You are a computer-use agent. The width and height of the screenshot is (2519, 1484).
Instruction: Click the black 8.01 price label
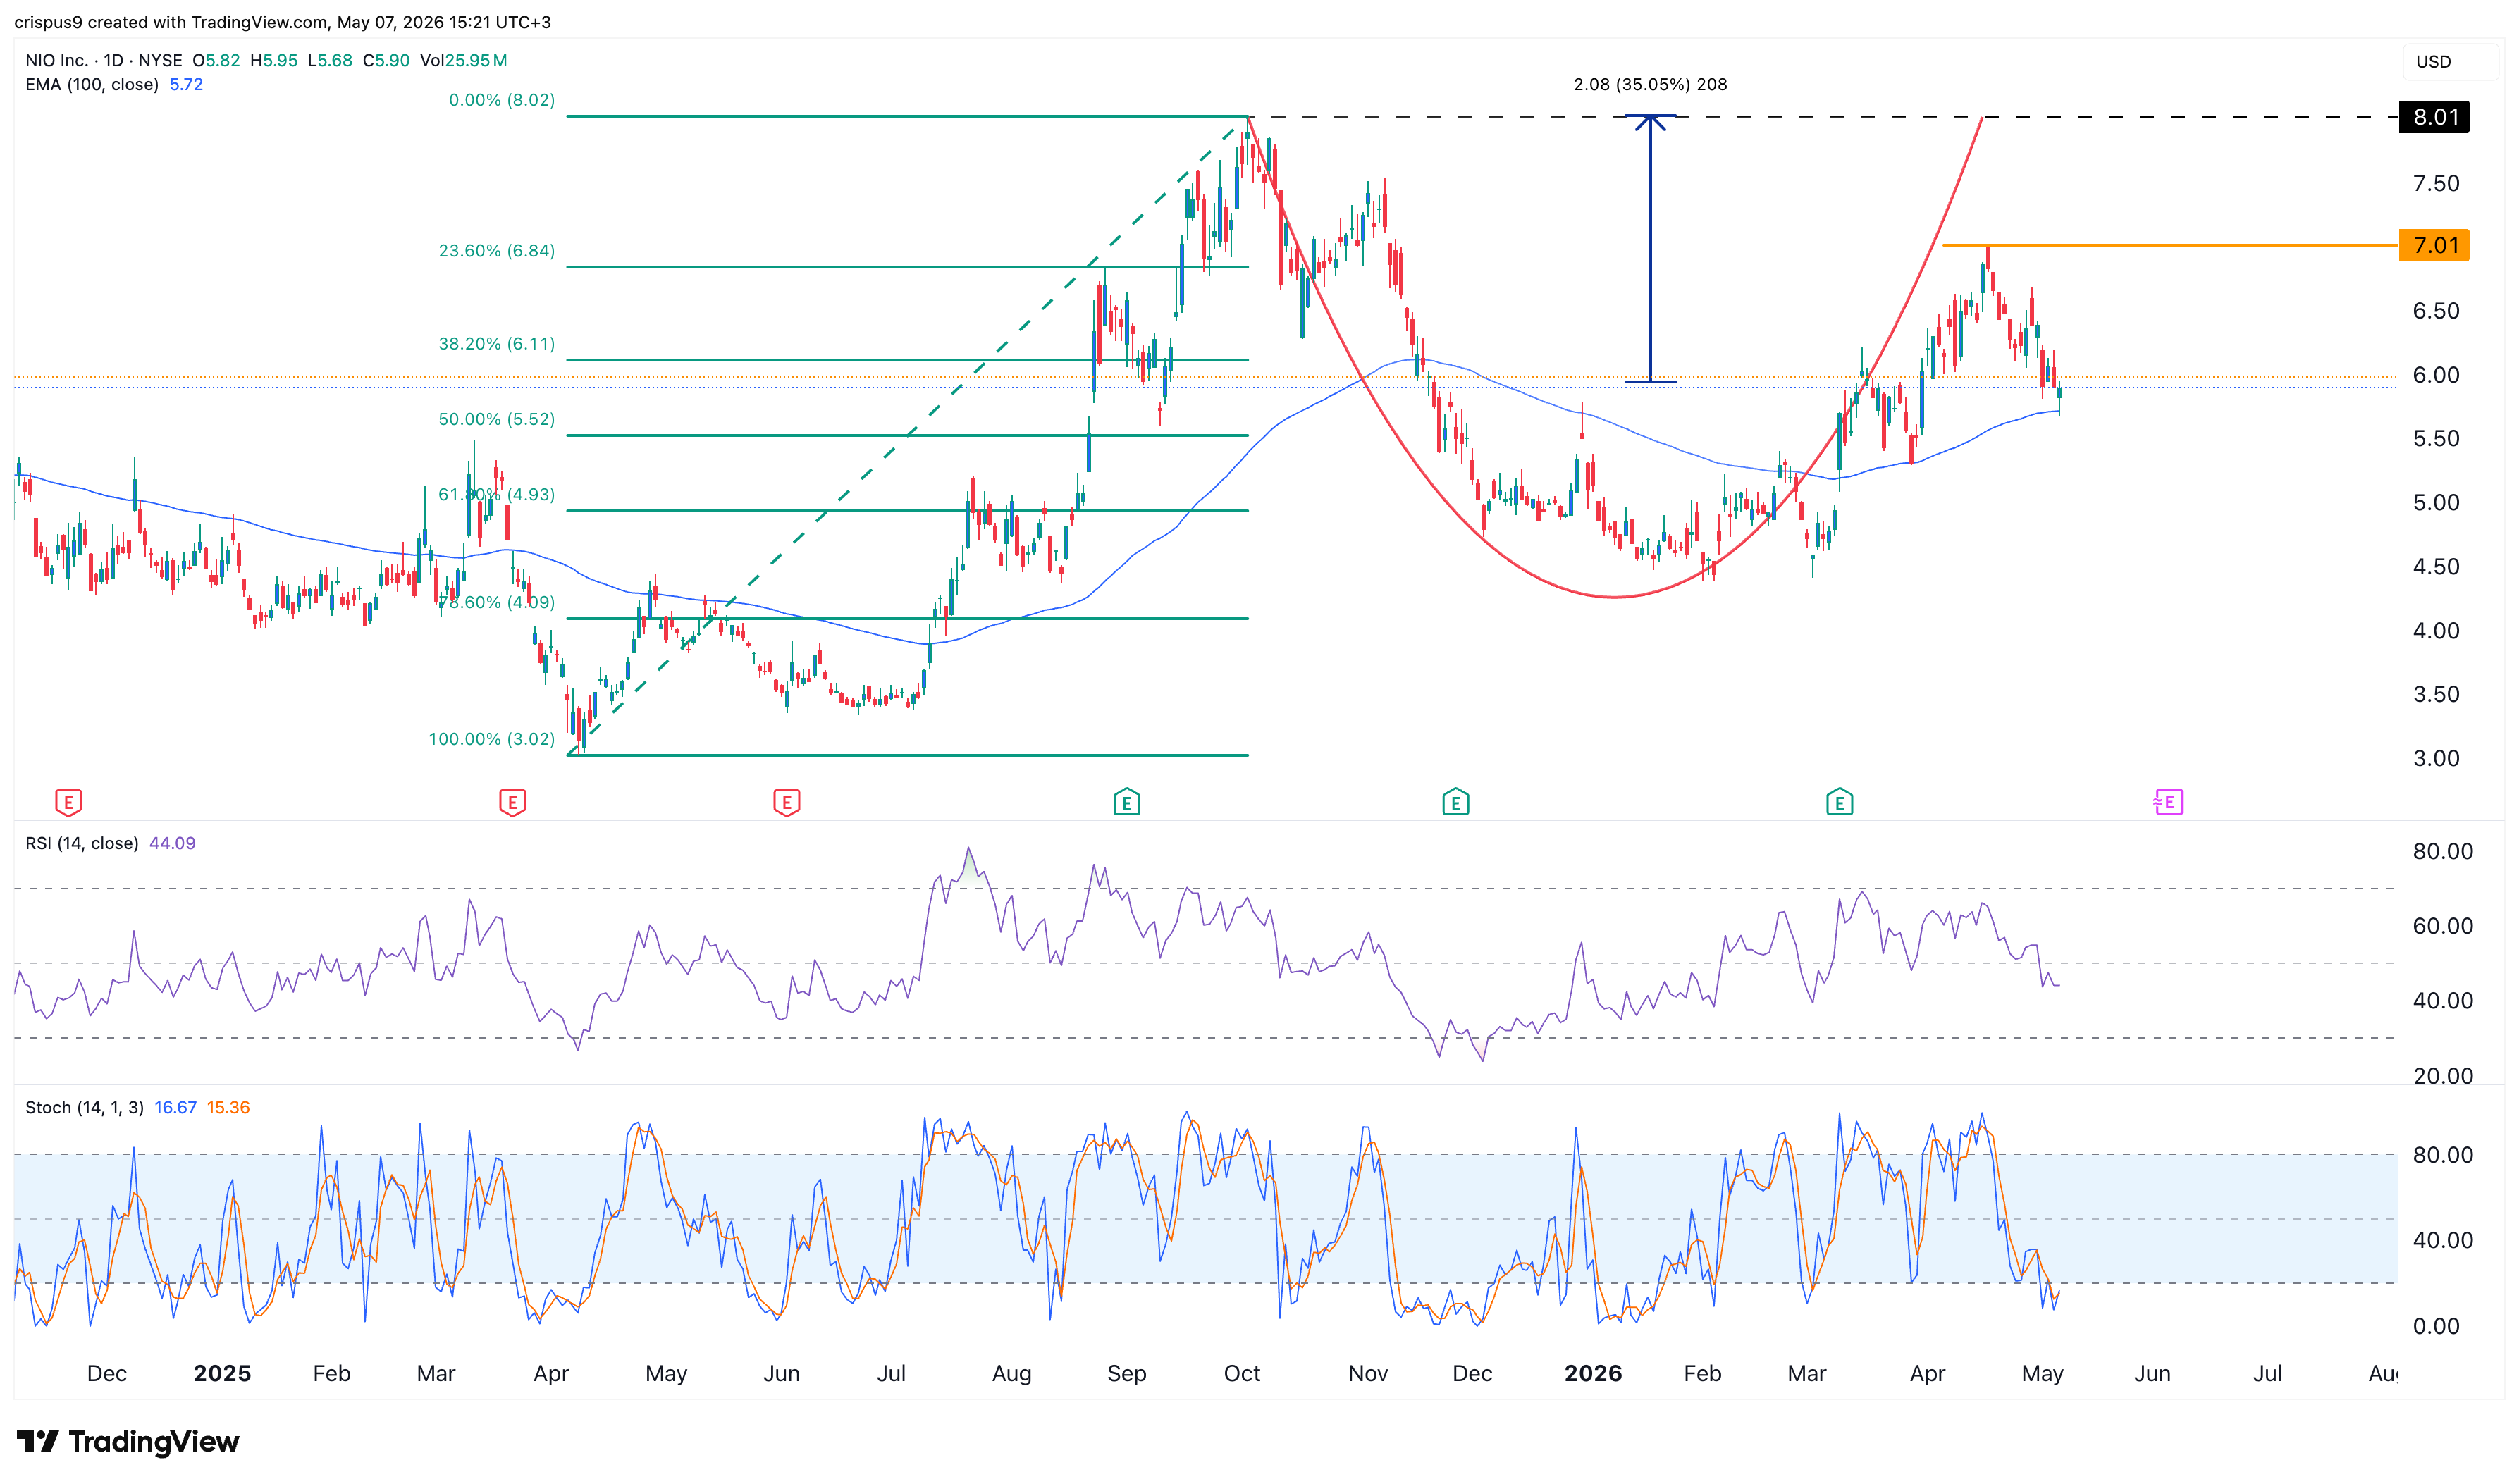[2435, 117]
